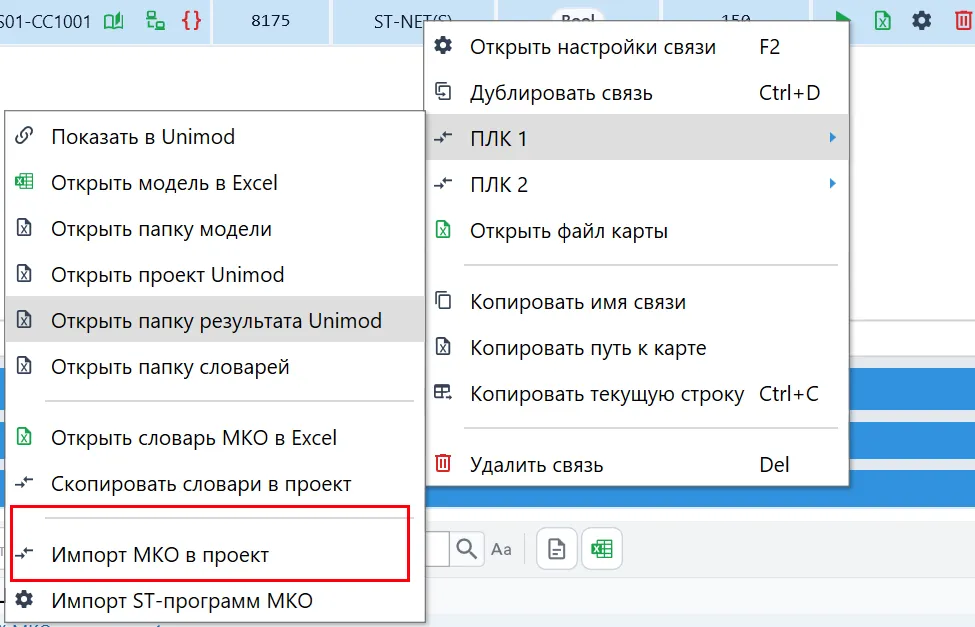The height and width of the screenshot is (627, 975).
Task: Select Открыть настройки связи
Action: [x=637, y=47]
